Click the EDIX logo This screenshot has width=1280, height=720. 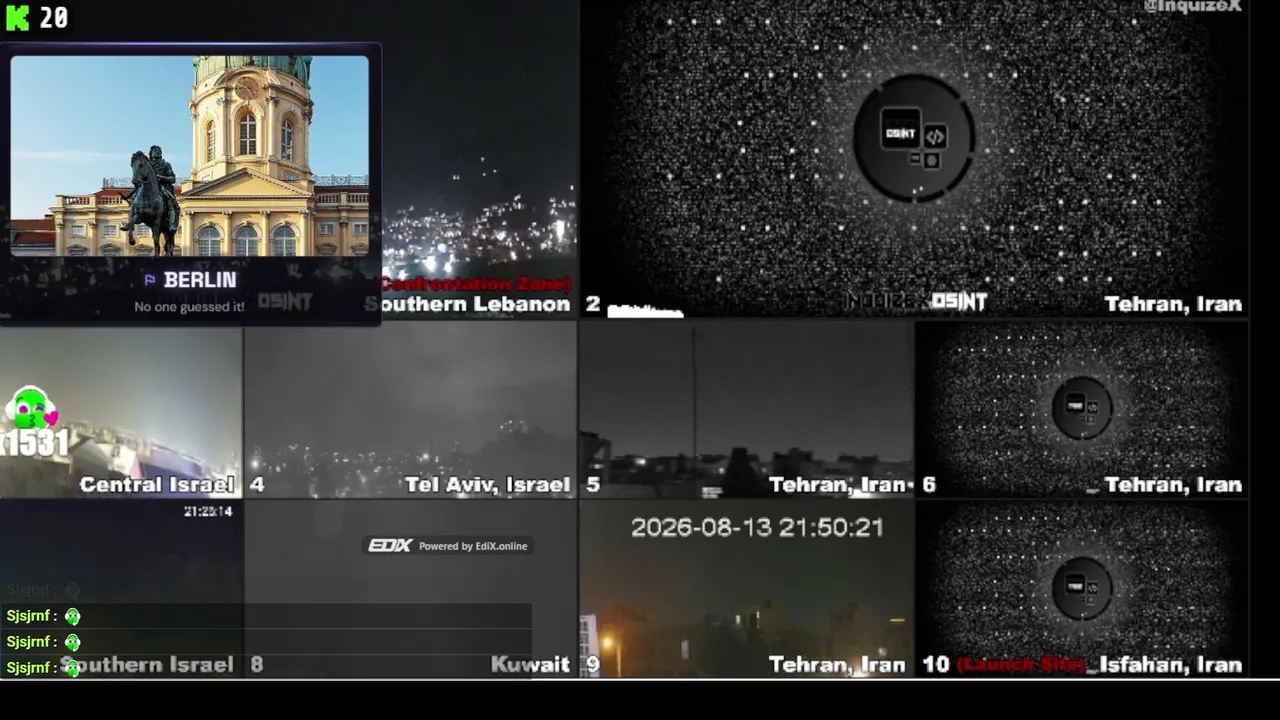click(390, 545)
